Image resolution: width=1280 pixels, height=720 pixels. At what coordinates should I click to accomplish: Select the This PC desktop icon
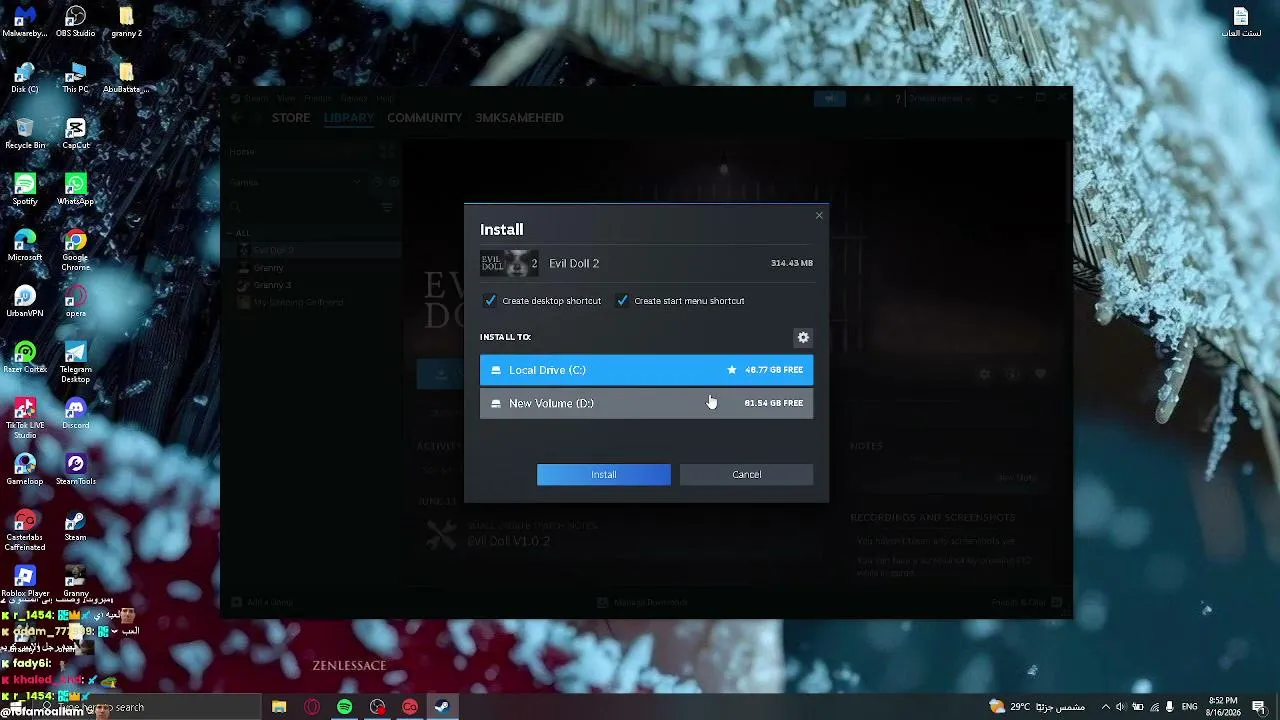click(x=75, y=78)
